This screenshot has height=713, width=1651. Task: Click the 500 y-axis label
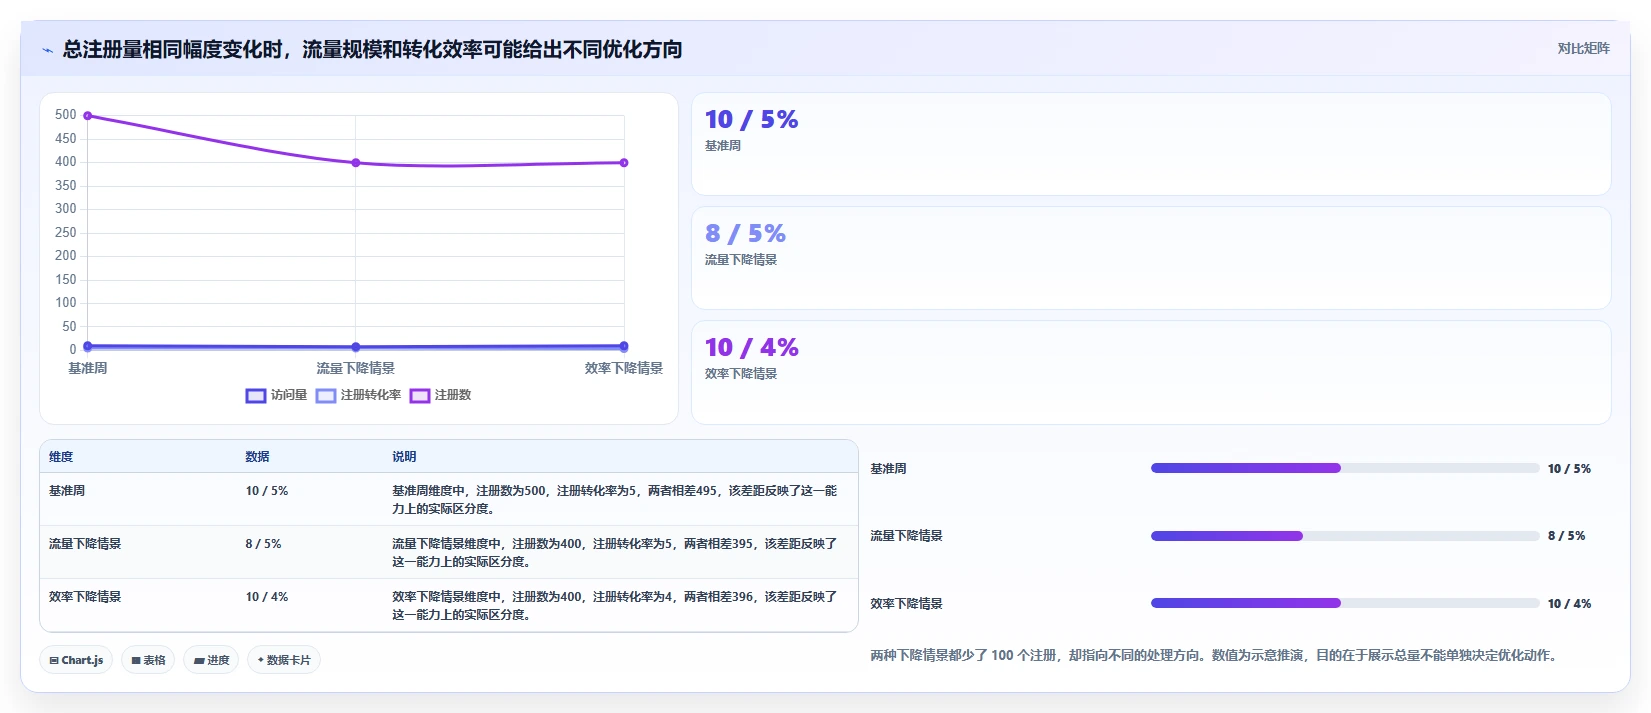[66, 115]
